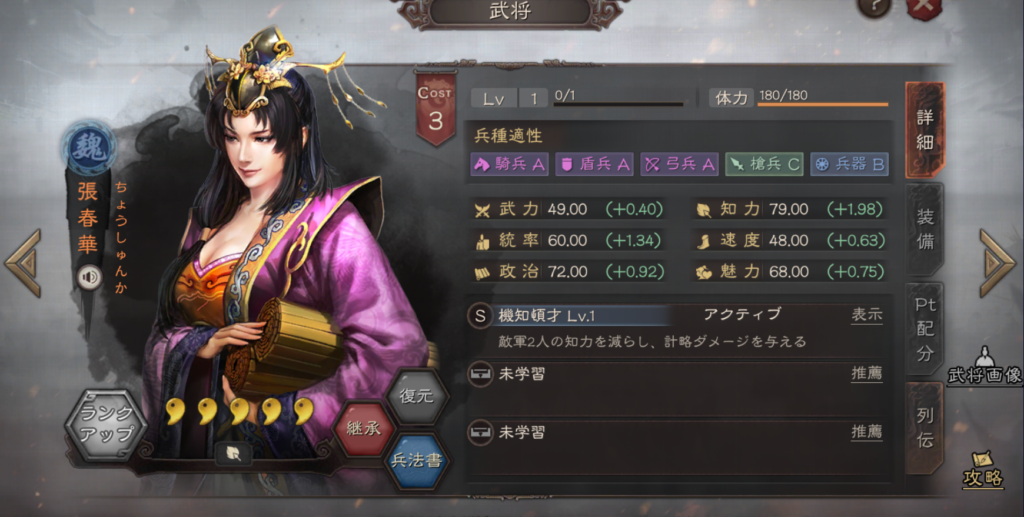
Task: Tap the first empty skill slot icon
Action: (x=480, y=375)
